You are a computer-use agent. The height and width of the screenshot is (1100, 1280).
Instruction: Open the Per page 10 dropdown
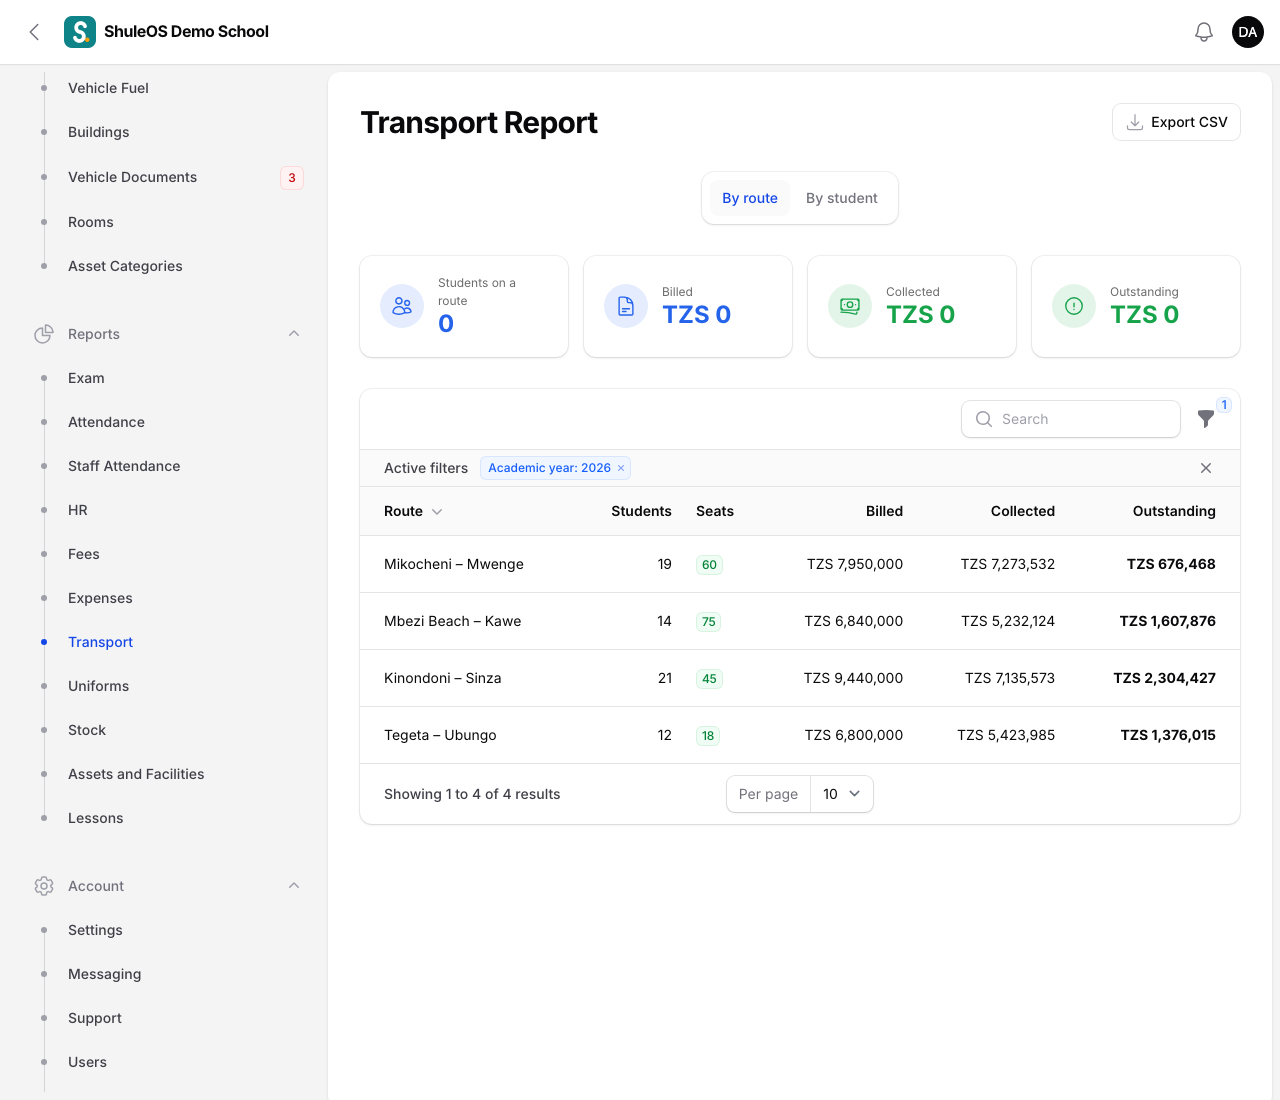tap(842, 794)
